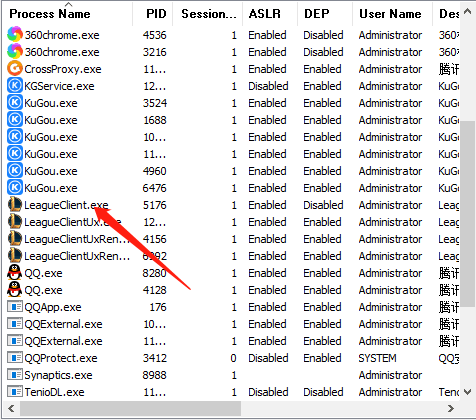Select the KuGou.exe icon with PID 3524

click(x=15, y=103)
